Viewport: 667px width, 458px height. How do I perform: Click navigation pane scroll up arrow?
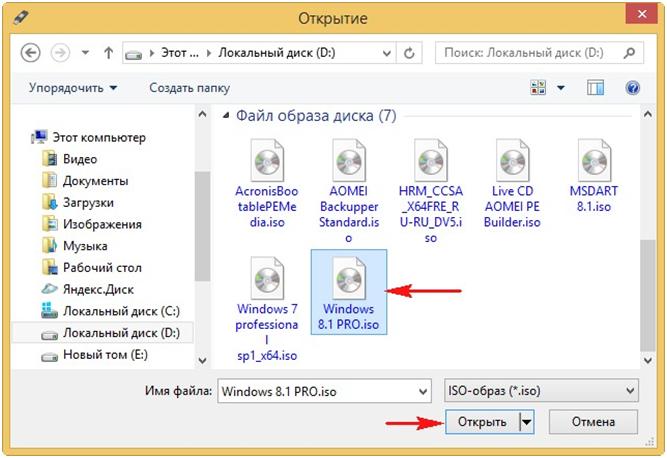click(202, 114)
